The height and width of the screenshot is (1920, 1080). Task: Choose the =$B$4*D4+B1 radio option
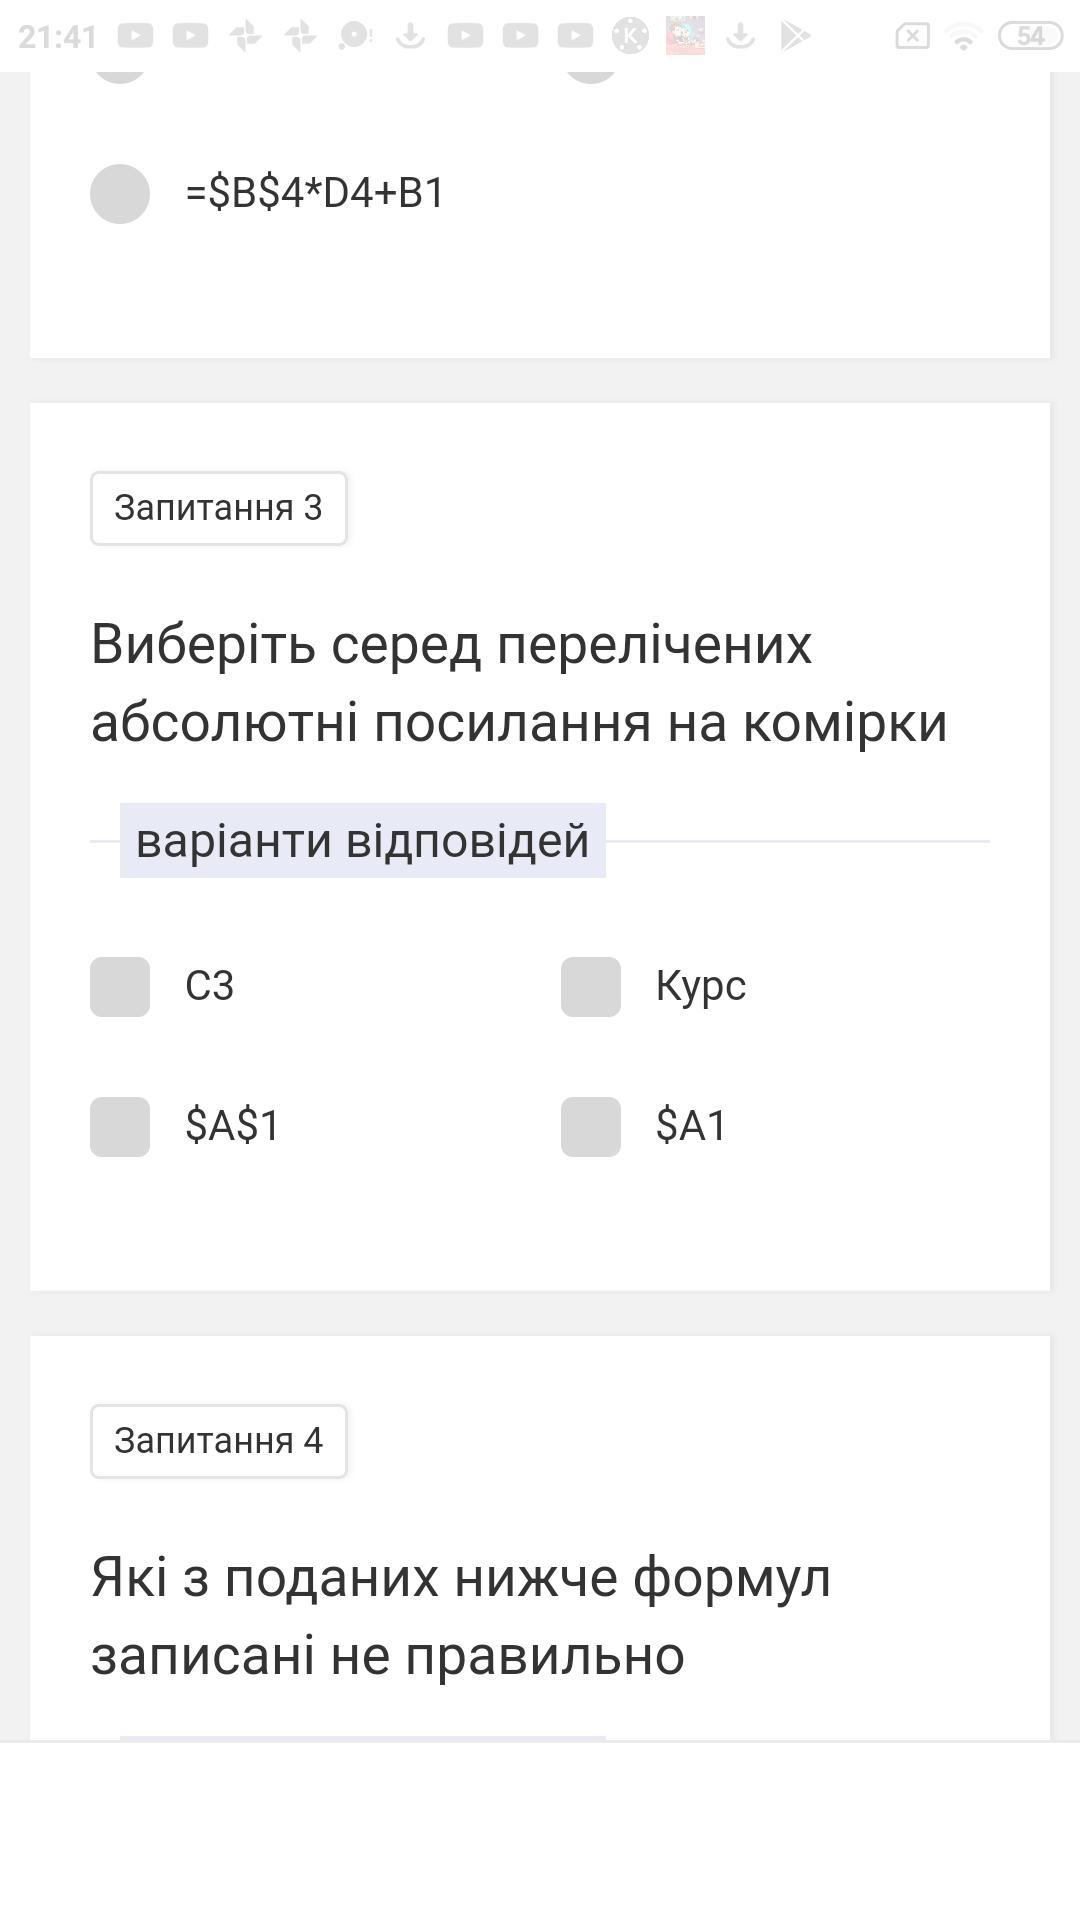click(120, 194)
